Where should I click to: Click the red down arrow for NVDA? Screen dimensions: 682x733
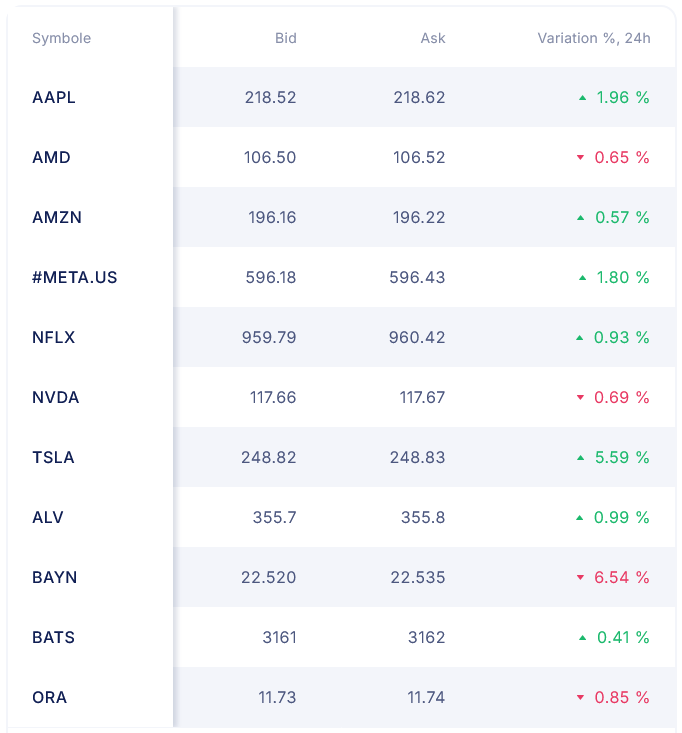(x=580, y=398)
